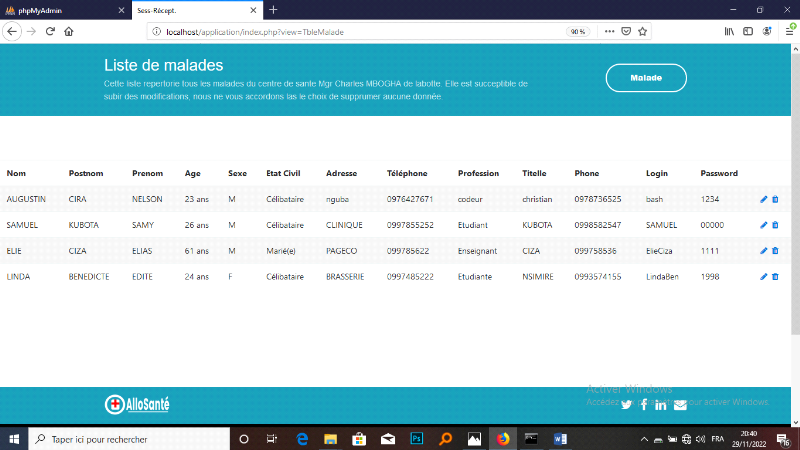Click the Password column header
Screen dimensions: 800x450
tap(719, 173)
